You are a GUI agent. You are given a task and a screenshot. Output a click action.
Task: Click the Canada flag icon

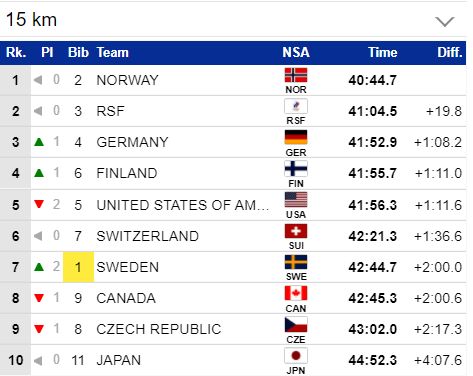pos(296,294)
